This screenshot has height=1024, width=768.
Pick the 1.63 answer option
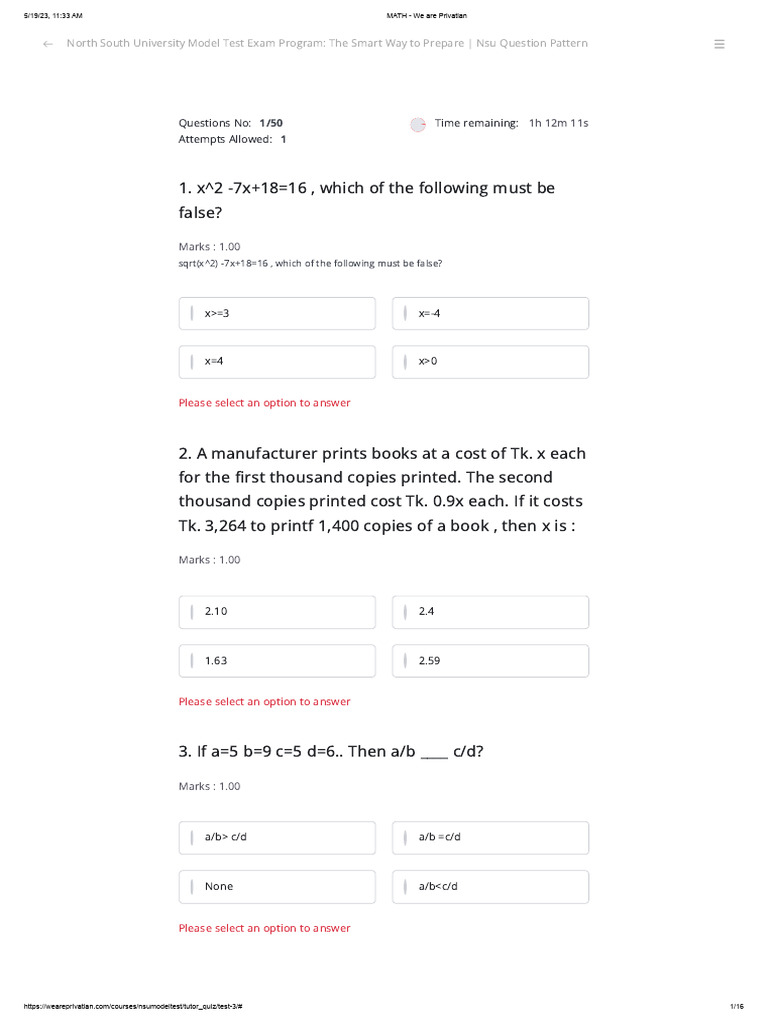click(x=277, y=661)
